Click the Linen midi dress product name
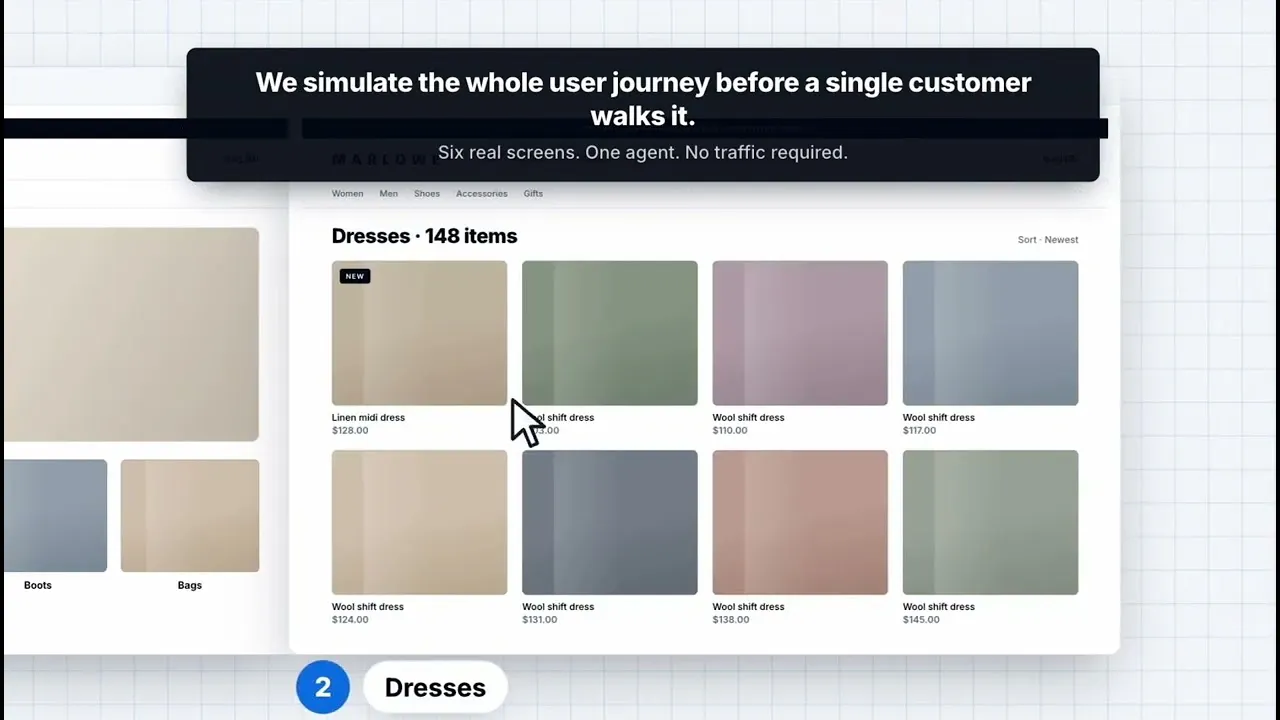1280x720 pixels. coord(368,418)
